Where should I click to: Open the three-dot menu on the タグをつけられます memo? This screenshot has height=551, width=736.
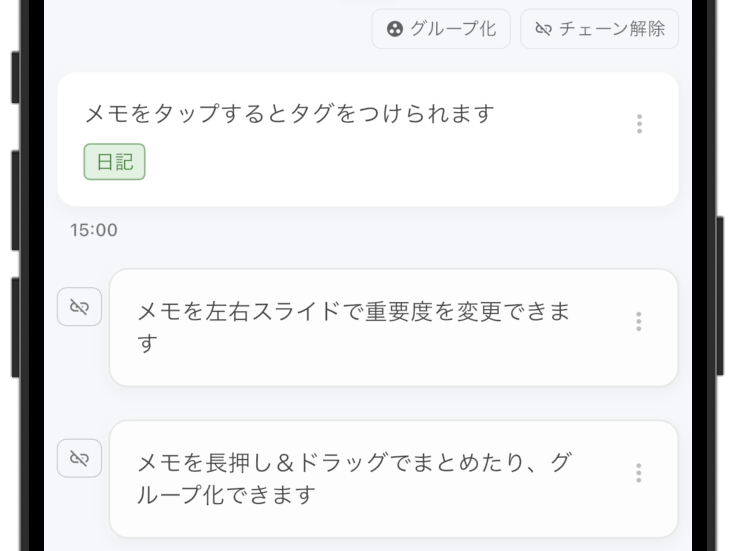point(639,124)
